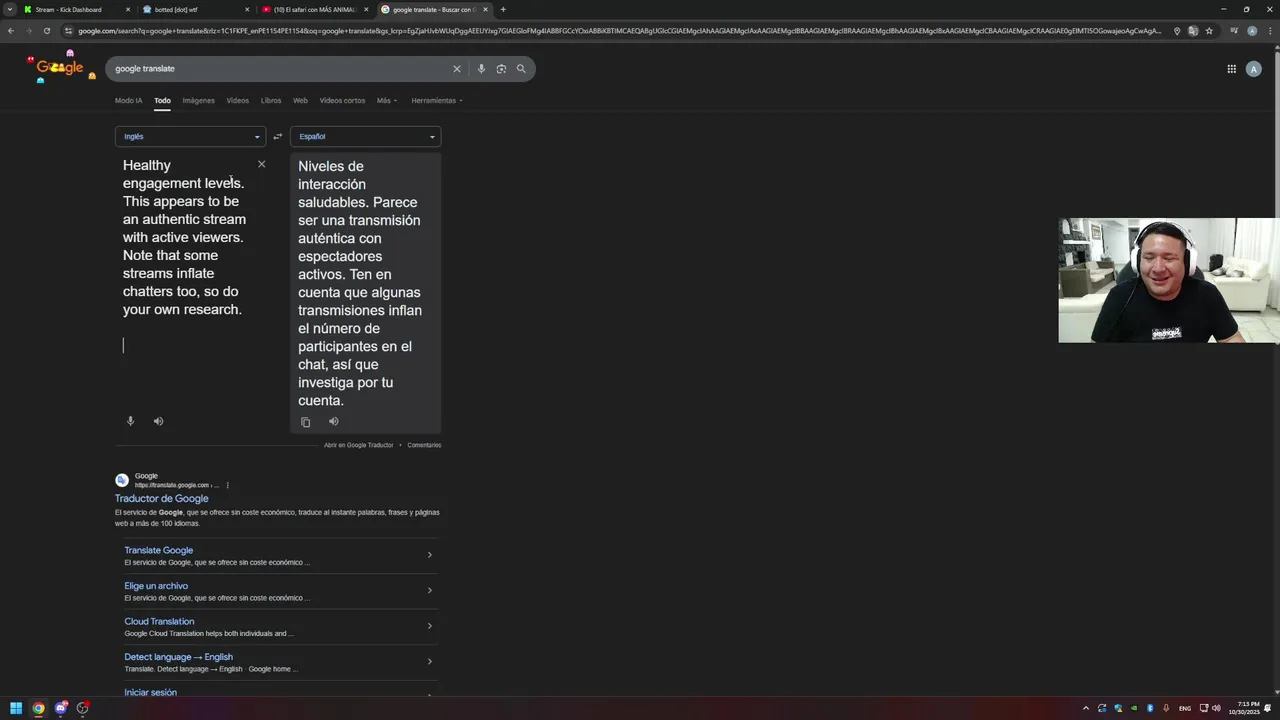Switch to Modo IA tab

tap(128, 101)
